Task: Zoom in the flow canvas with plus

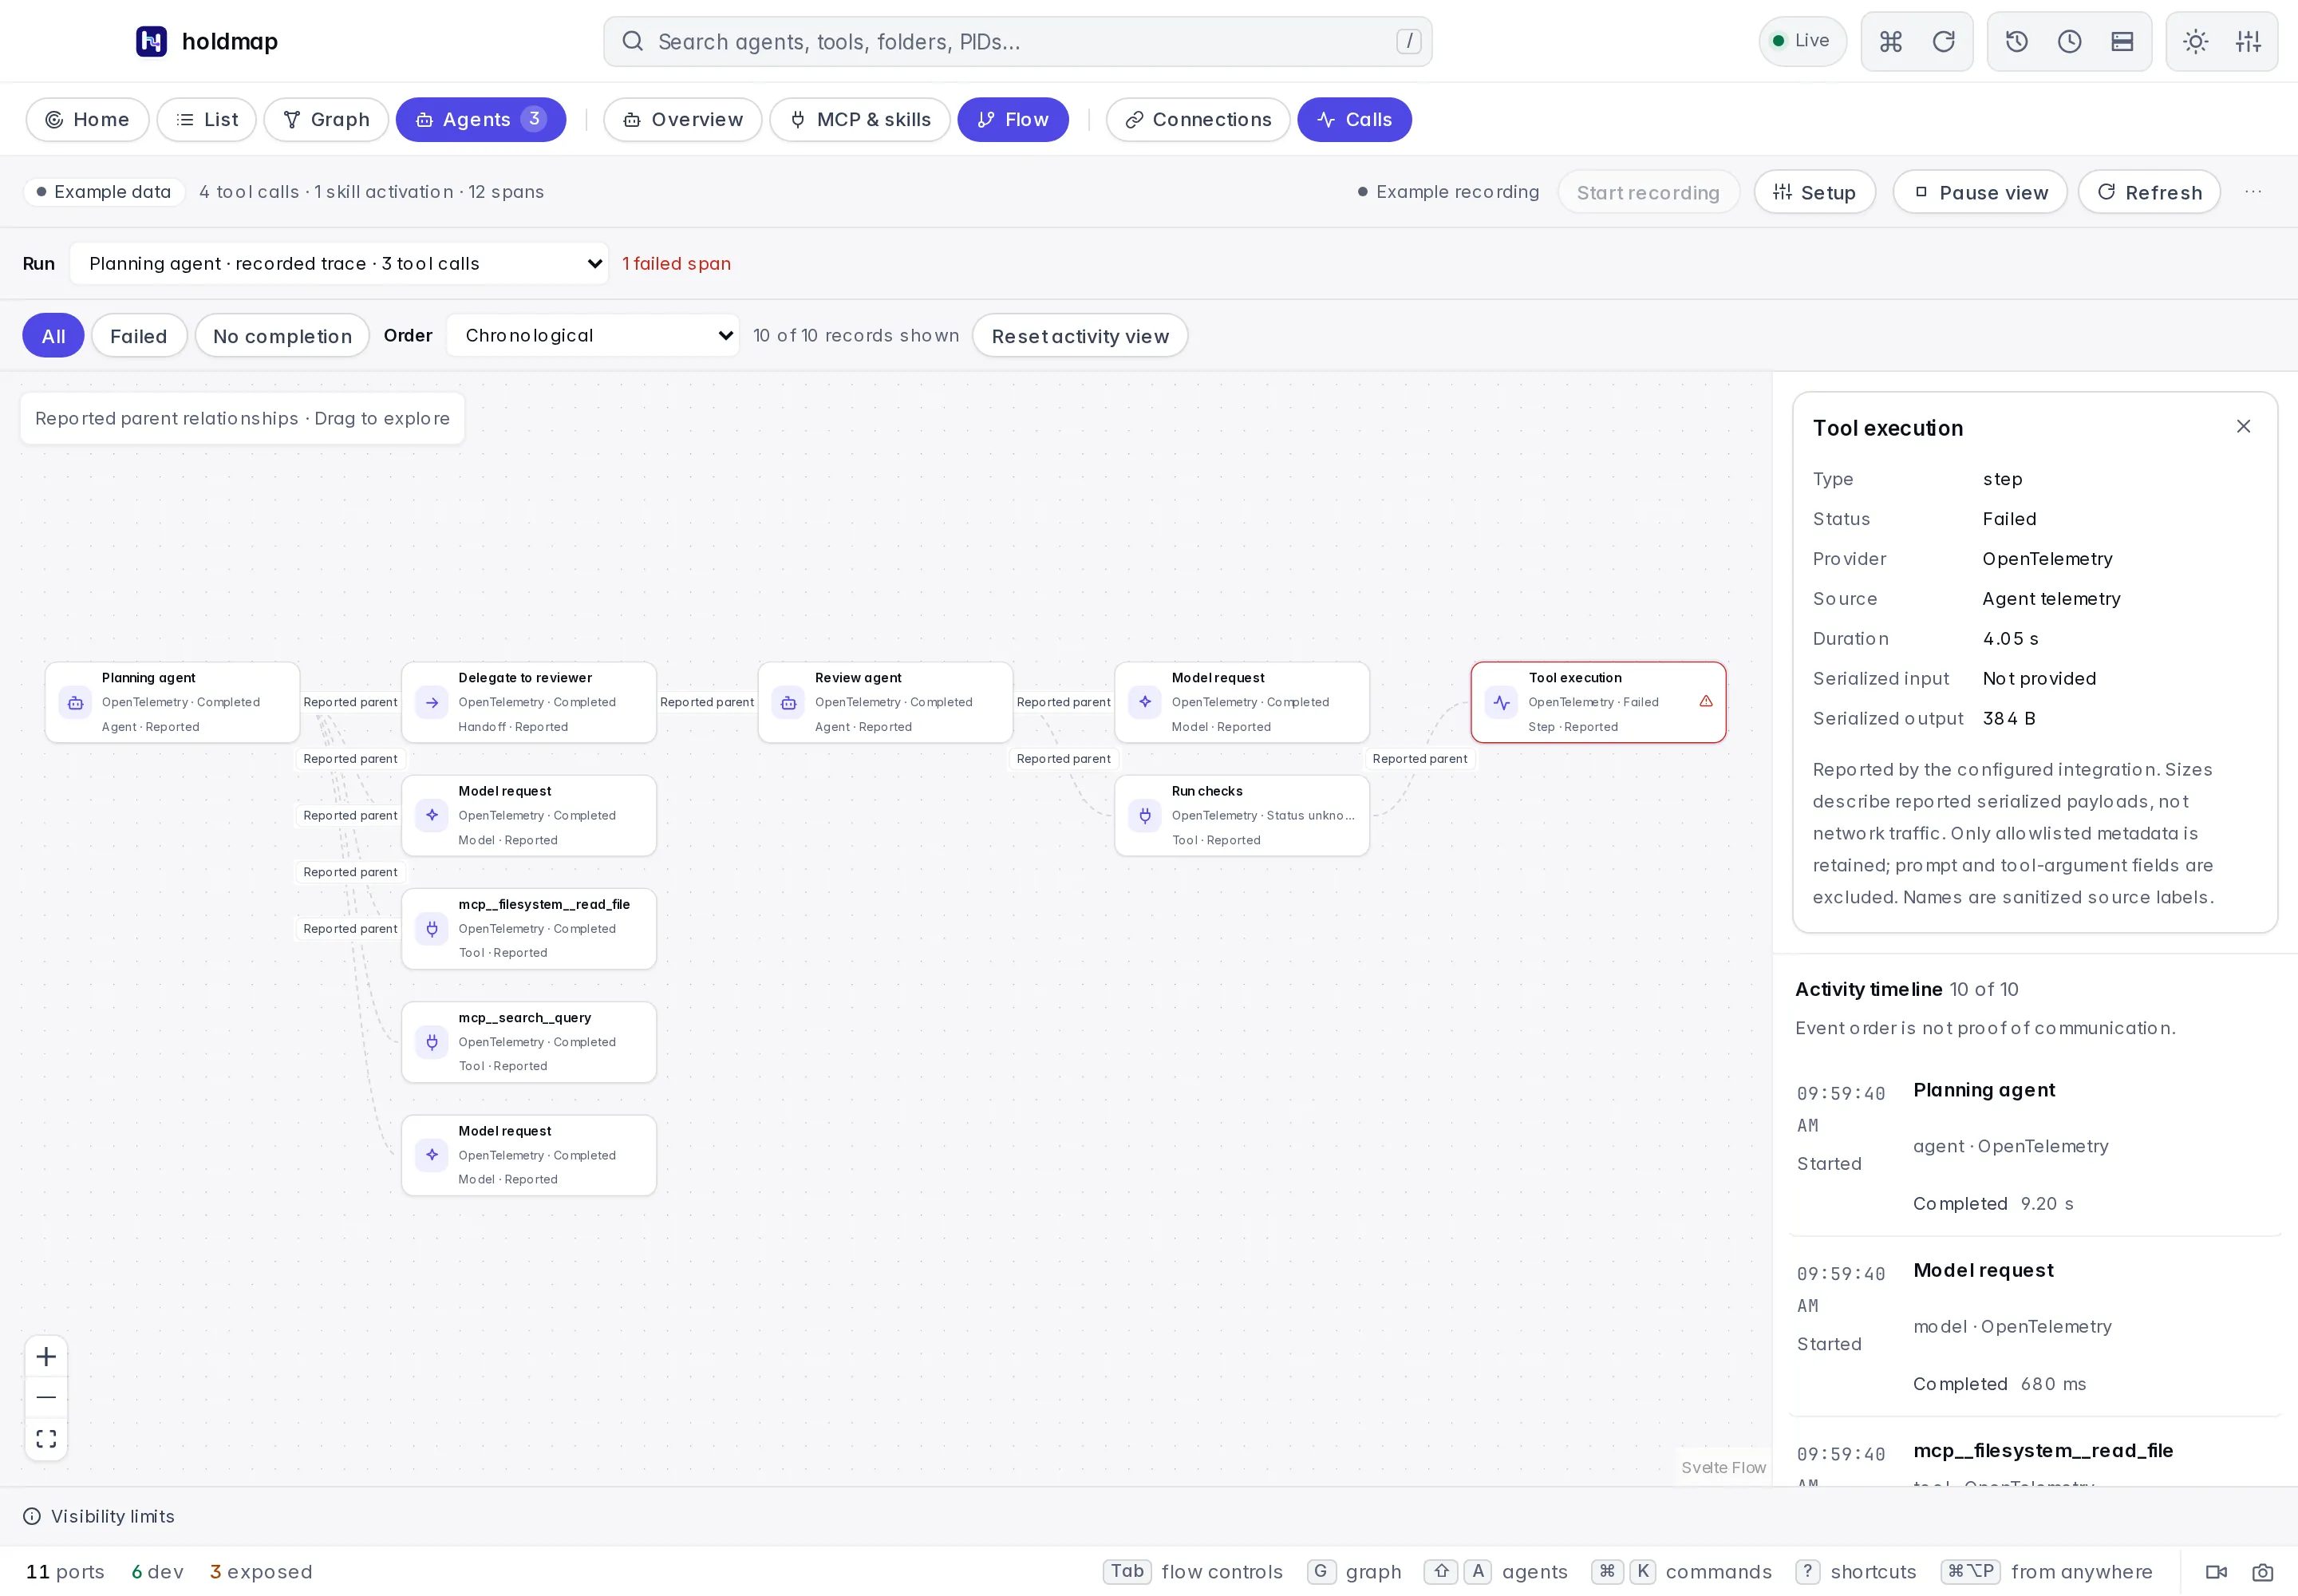Action: coord(46,1357)
